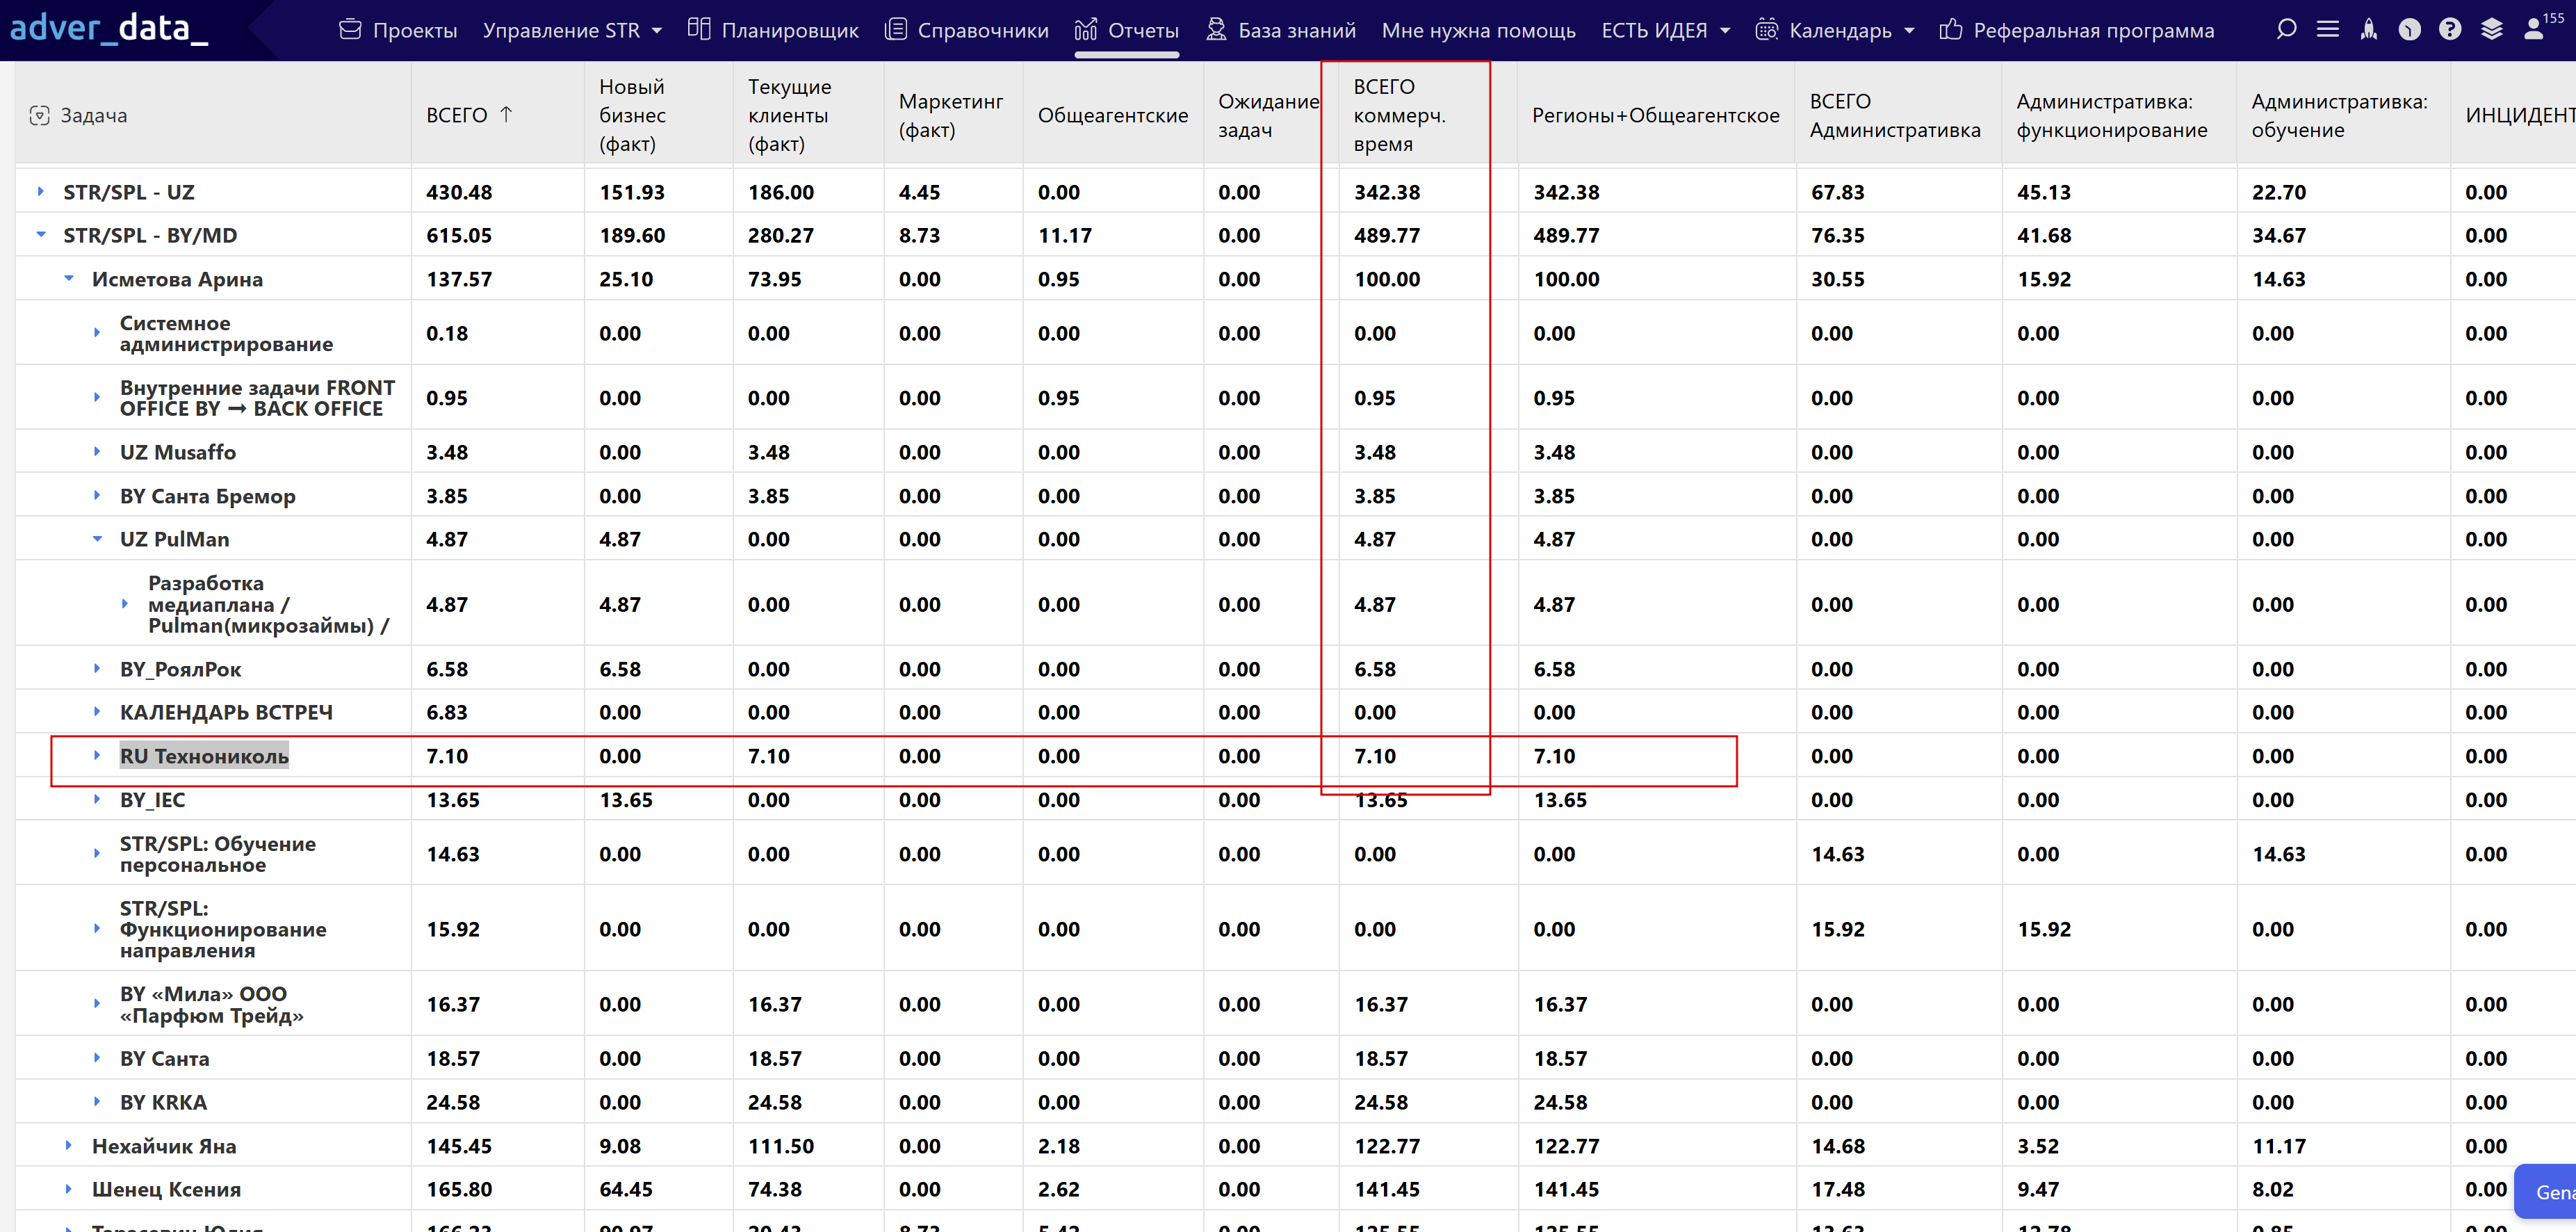Click the stacked layers icon
Viewport: 2576px width, 1232px height.
tap(2492, 30)
